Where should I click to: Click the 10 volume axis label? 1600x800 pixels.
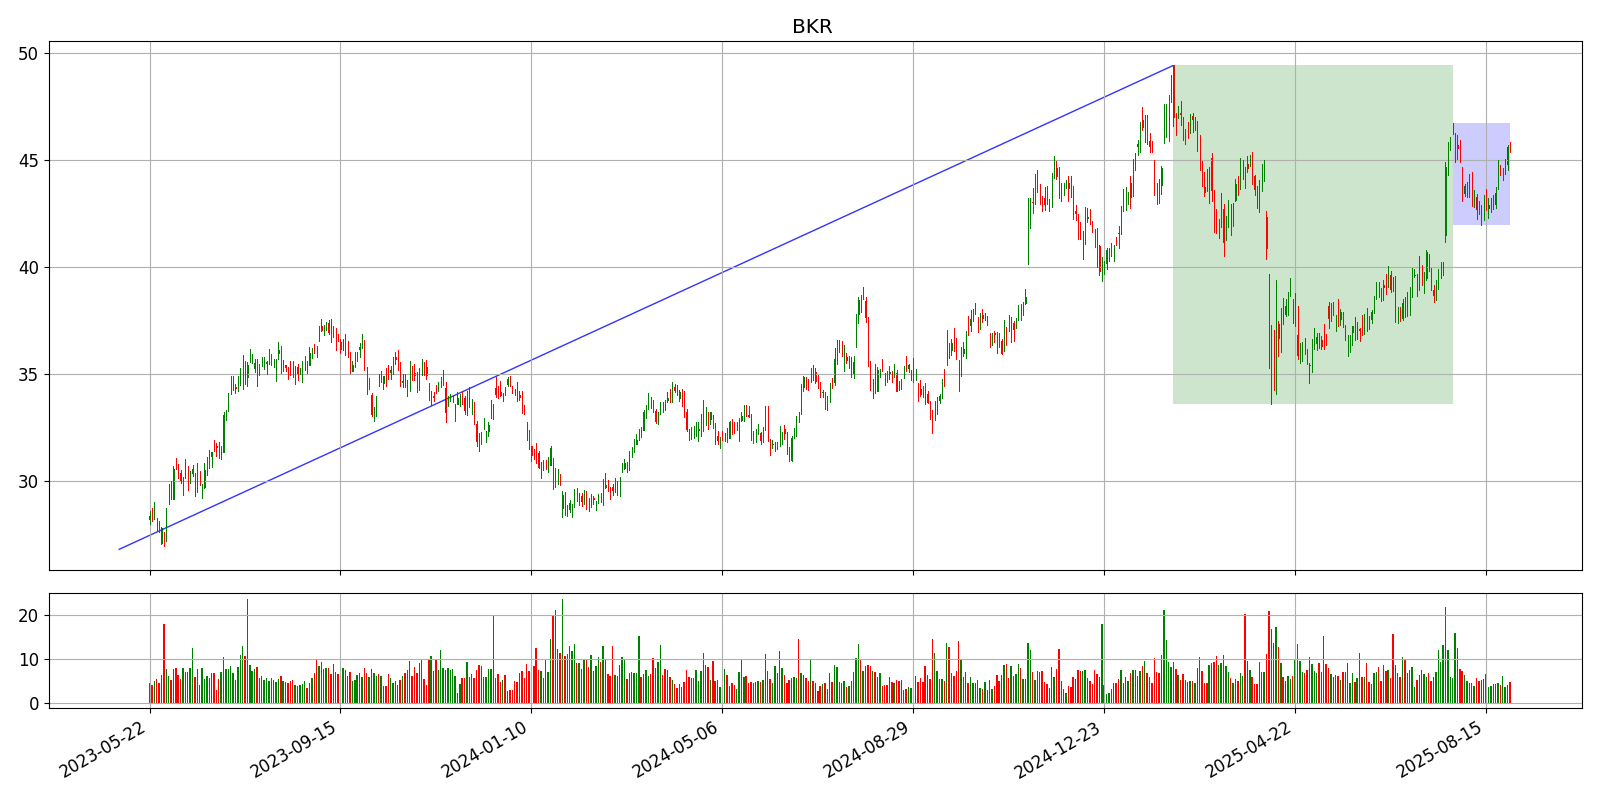[x=28, y=660]
